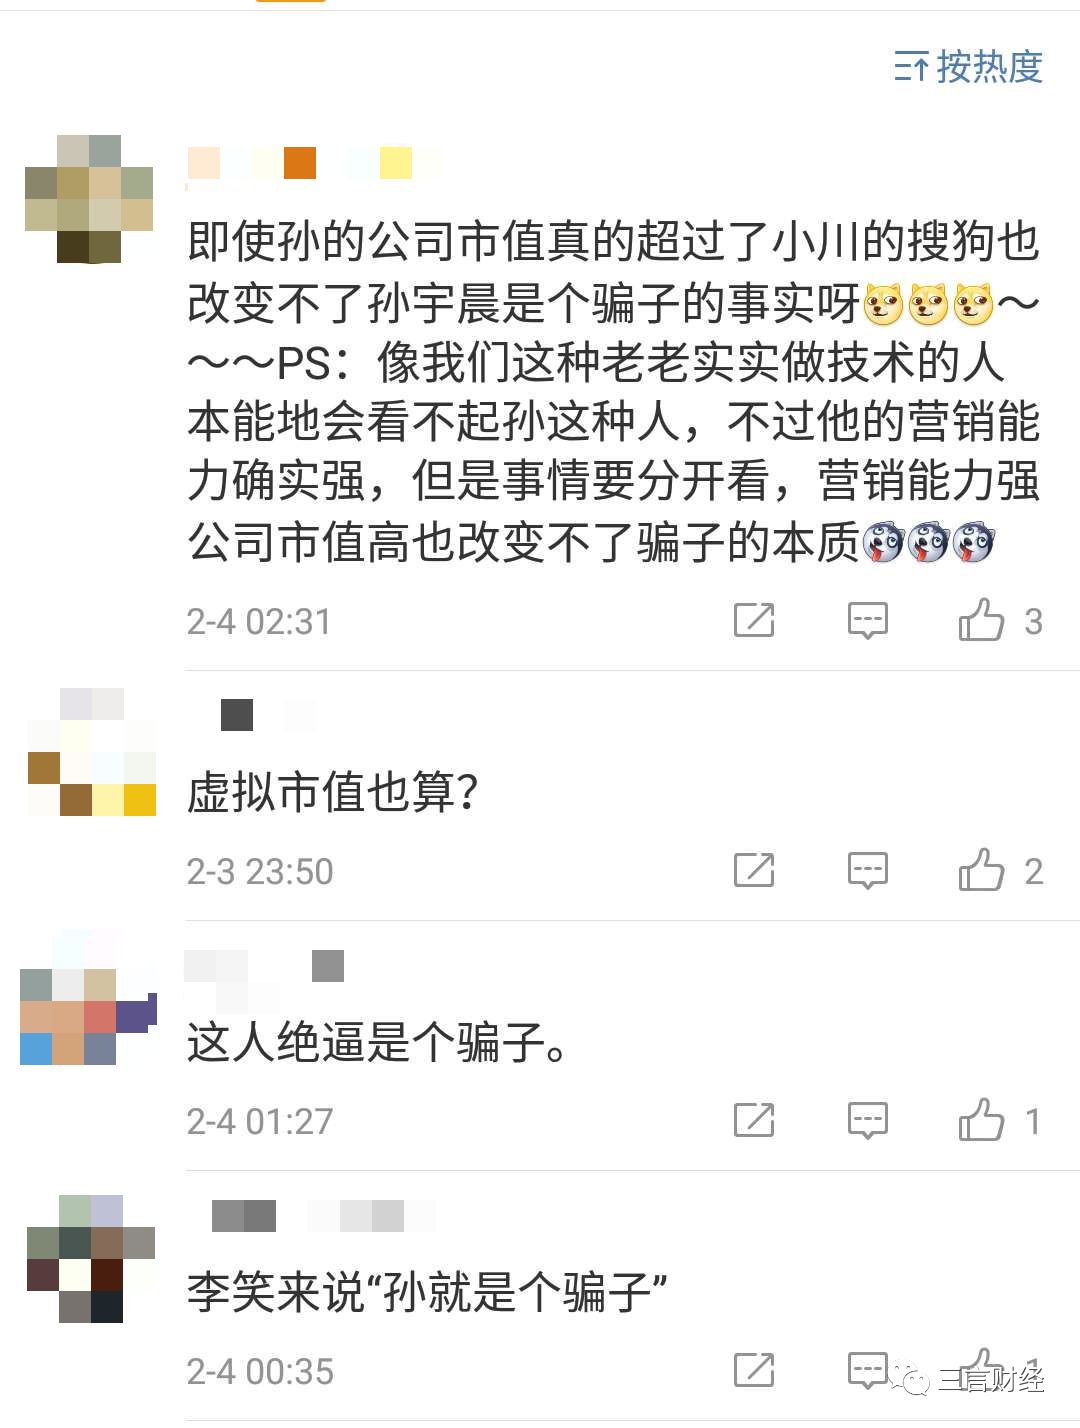Open username above 李笑来说 comment
The height and width of the screenshot is (1428, 1080).
[x=323, y=1216]
